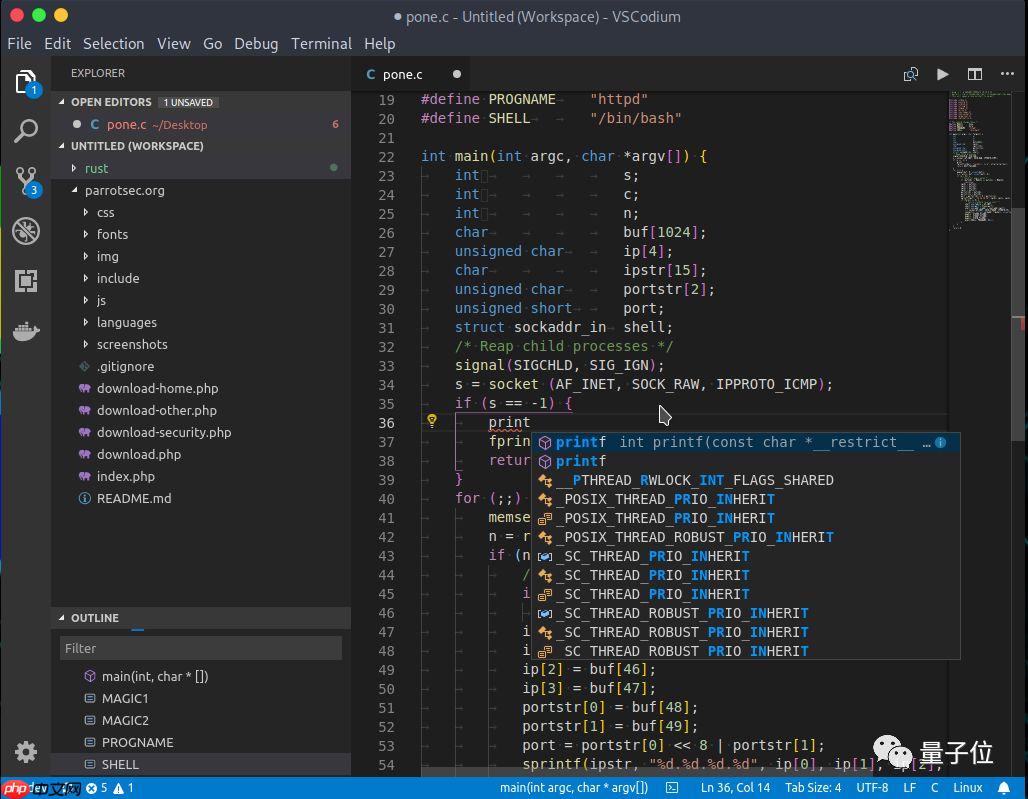Click the Docker whale icon in the sidebar
The width and height of the screenshot is (1028, 799).
click(26, 331)
